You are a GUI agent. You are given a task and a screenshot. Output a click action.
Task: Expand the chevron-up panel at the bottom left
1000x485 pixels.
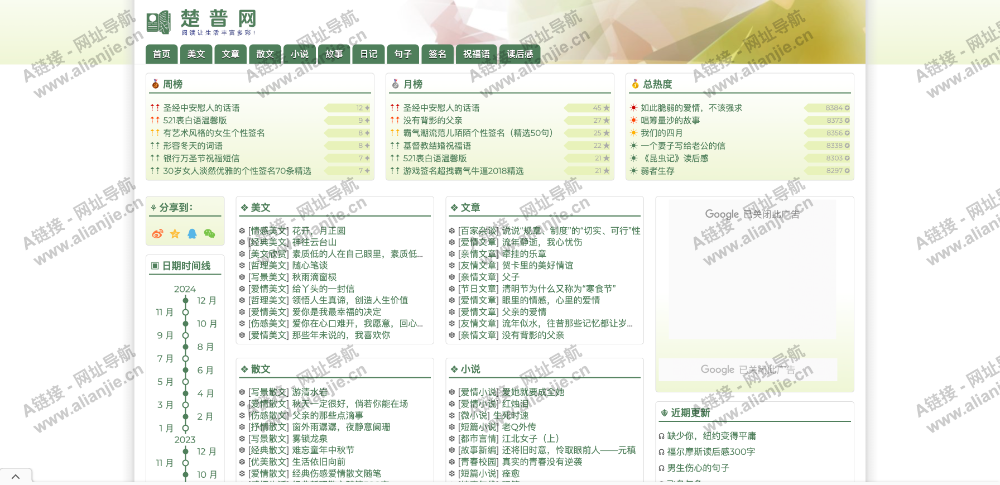pos(15,477)
